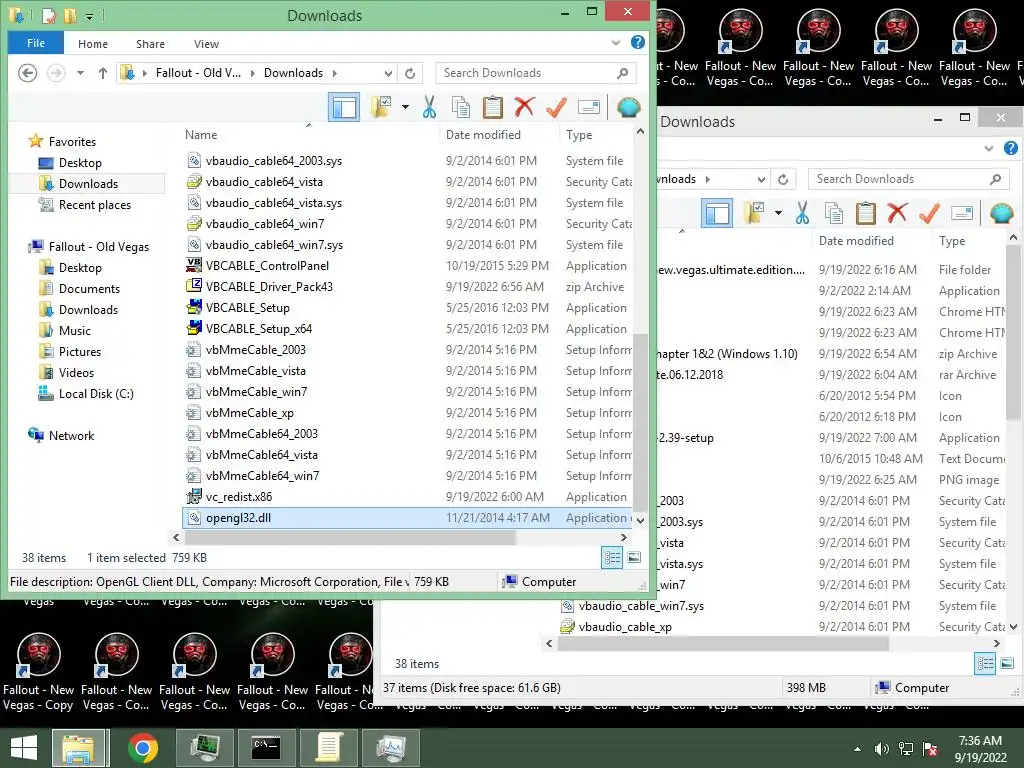Open Documents in navigation pane

pyautogui.click(x=89, y=289)
